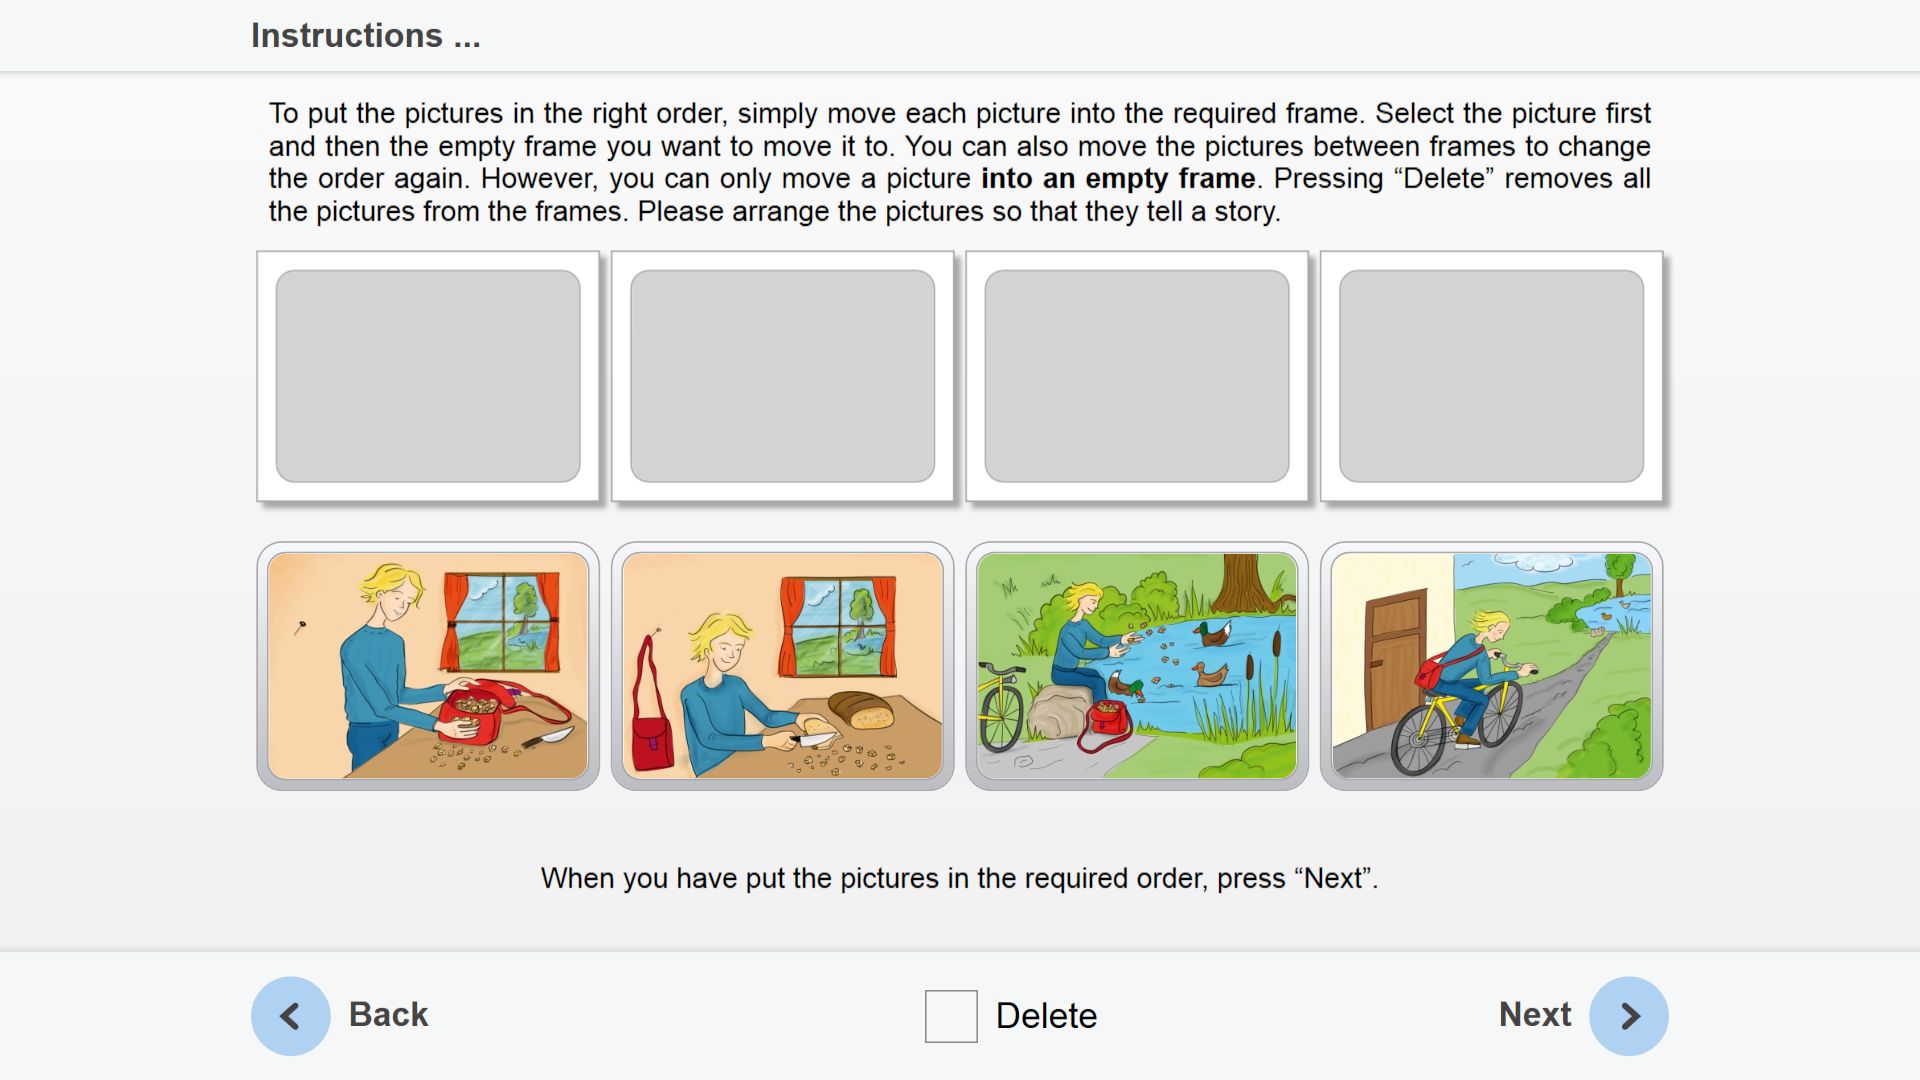
Task: Select the picture of boy riding bicycle
Action: 1492,666
